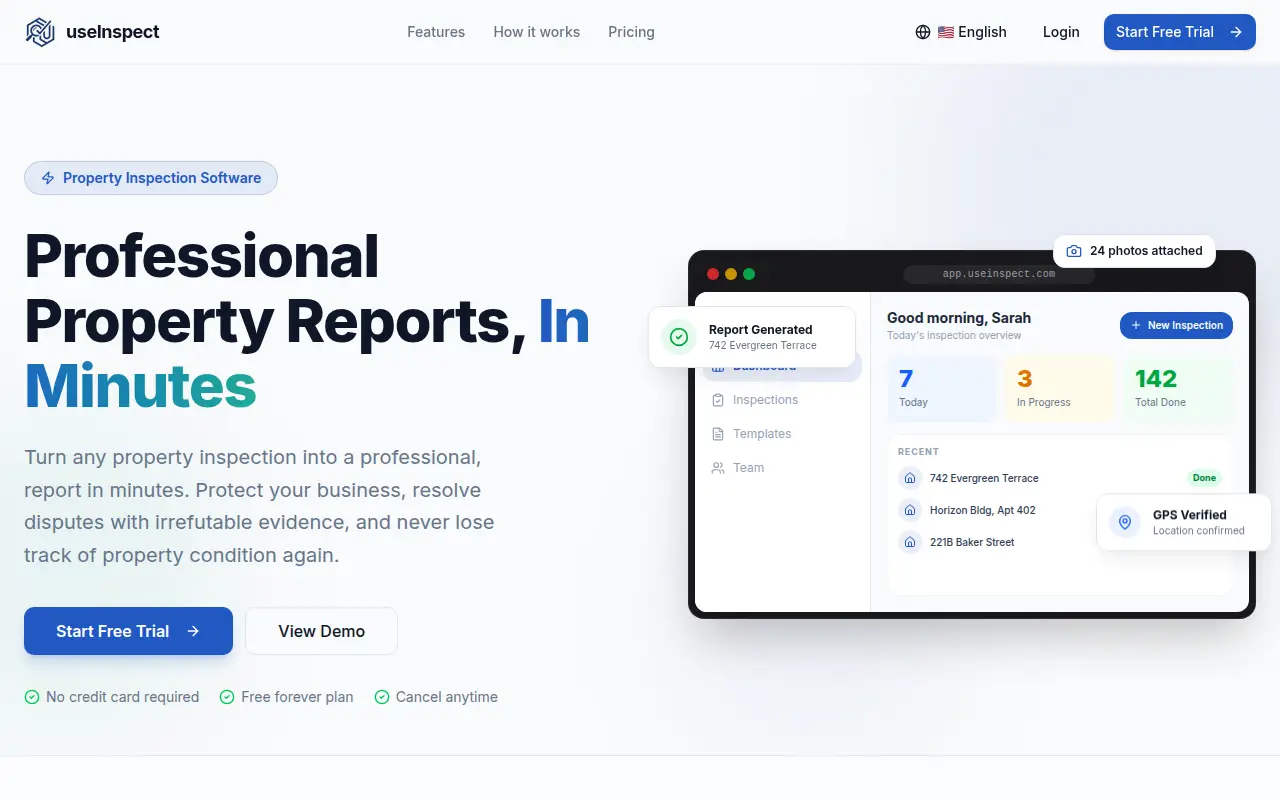Viewport: 1280px width, 800px height.
Task: Click the lightning bolt badge icon
Action: point(48,178)
